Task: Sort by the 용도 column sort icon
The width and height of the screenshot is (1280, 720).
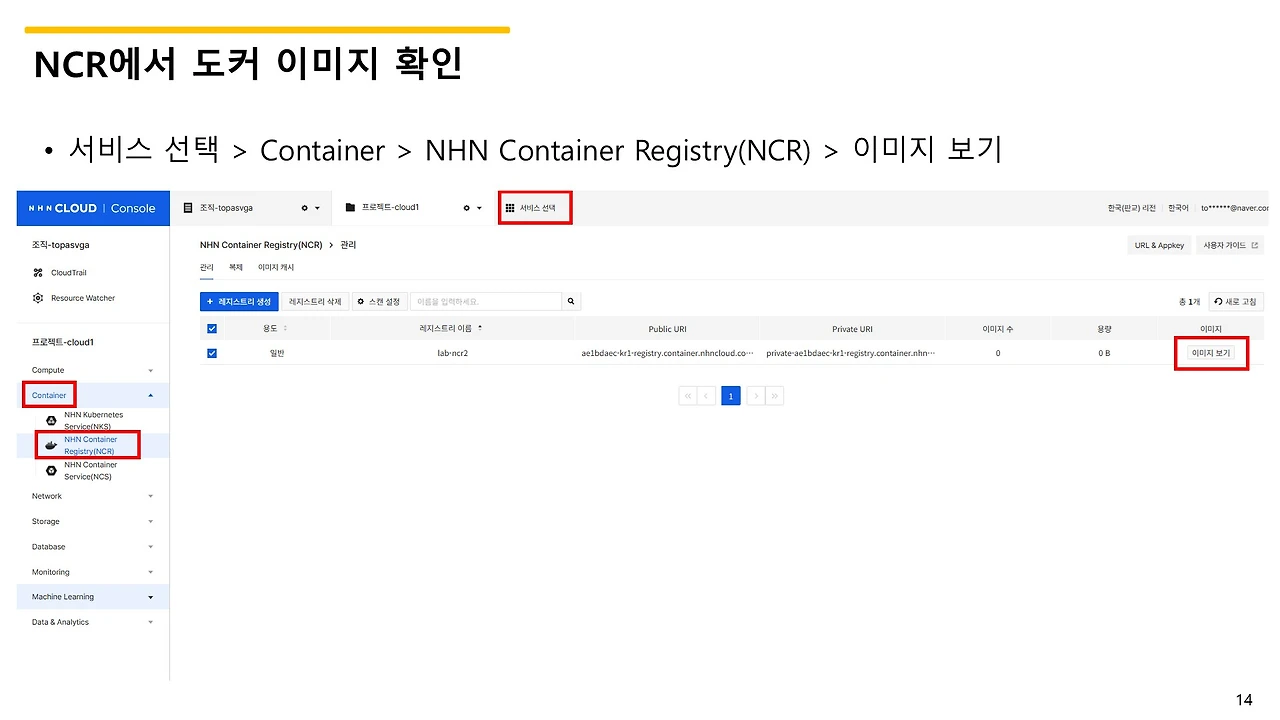Action: pyautogui.click(x=286, y=328)
